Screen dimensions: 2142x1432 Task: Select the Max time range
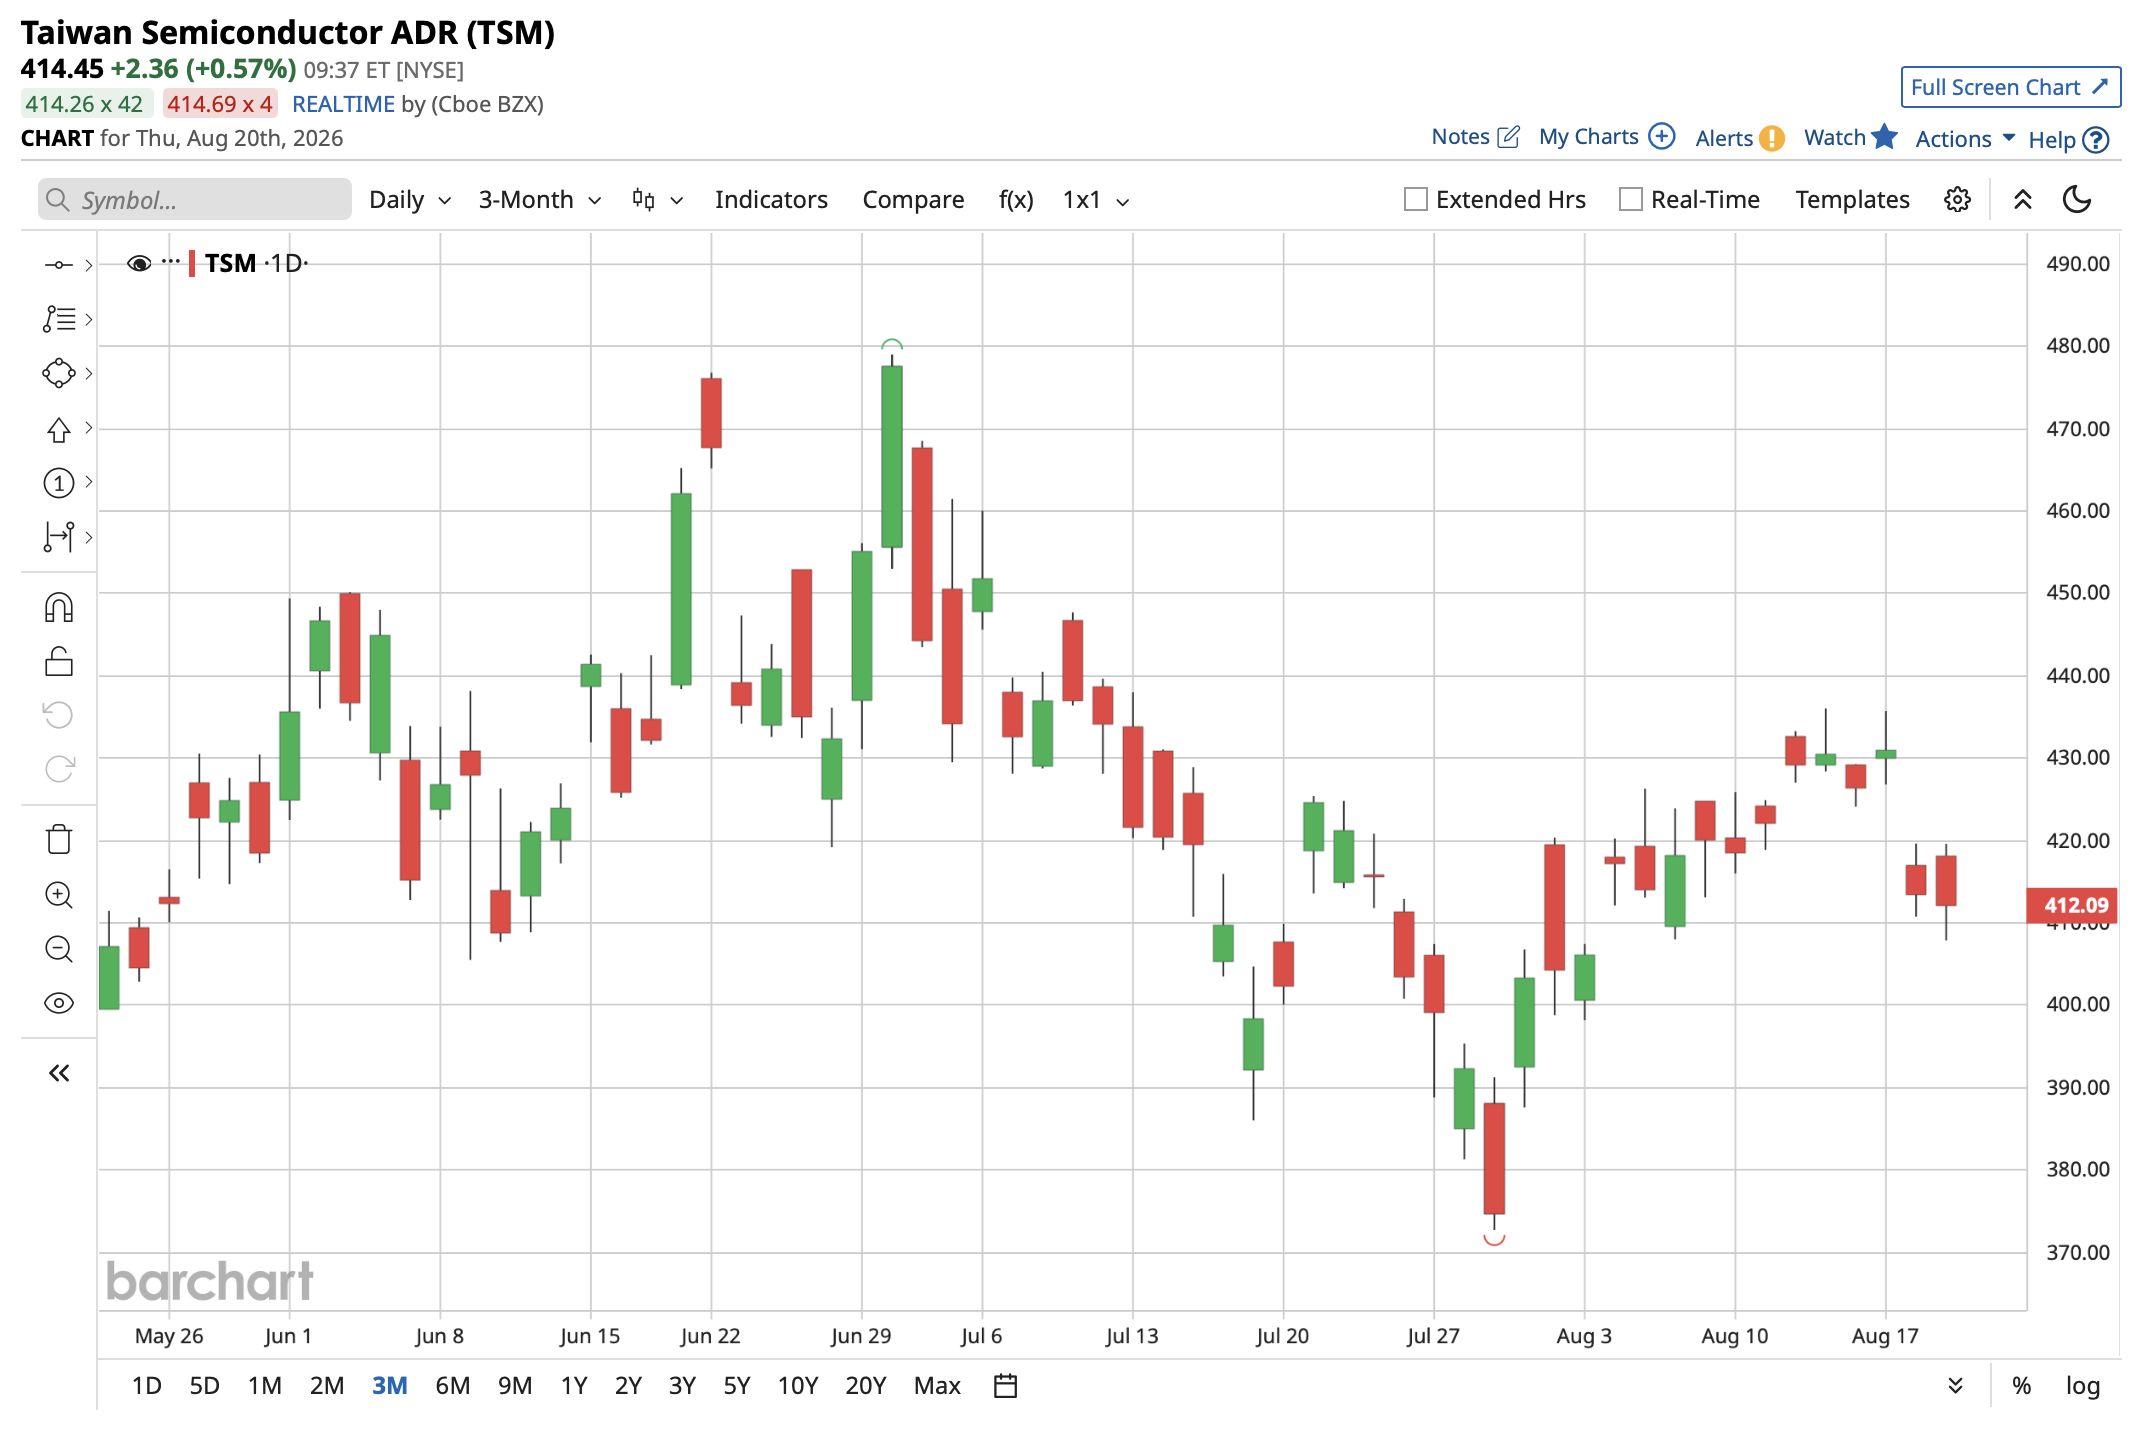point(937,1386)
